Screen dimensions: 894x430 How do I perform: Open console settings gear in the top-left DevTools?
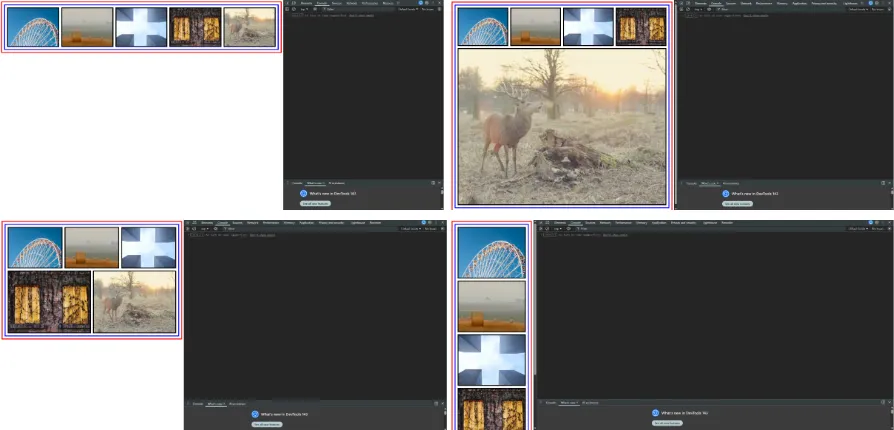point(441,10)
